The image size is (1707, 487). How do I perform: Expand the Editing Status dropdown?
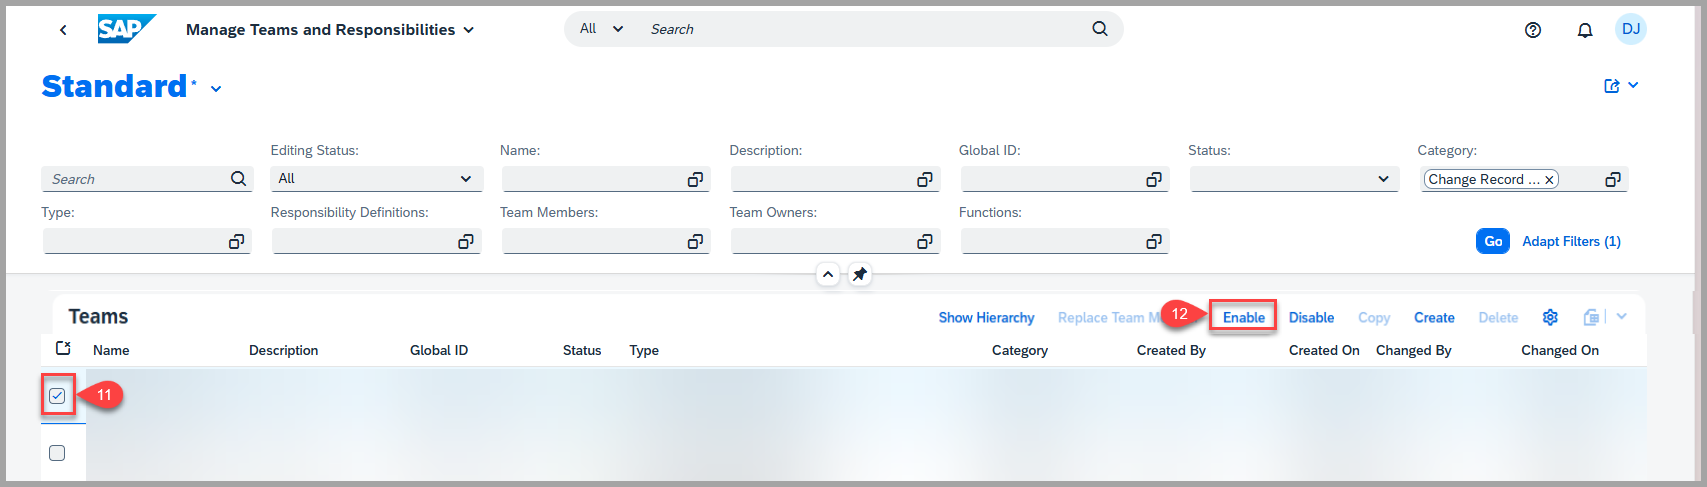point(465,179)
